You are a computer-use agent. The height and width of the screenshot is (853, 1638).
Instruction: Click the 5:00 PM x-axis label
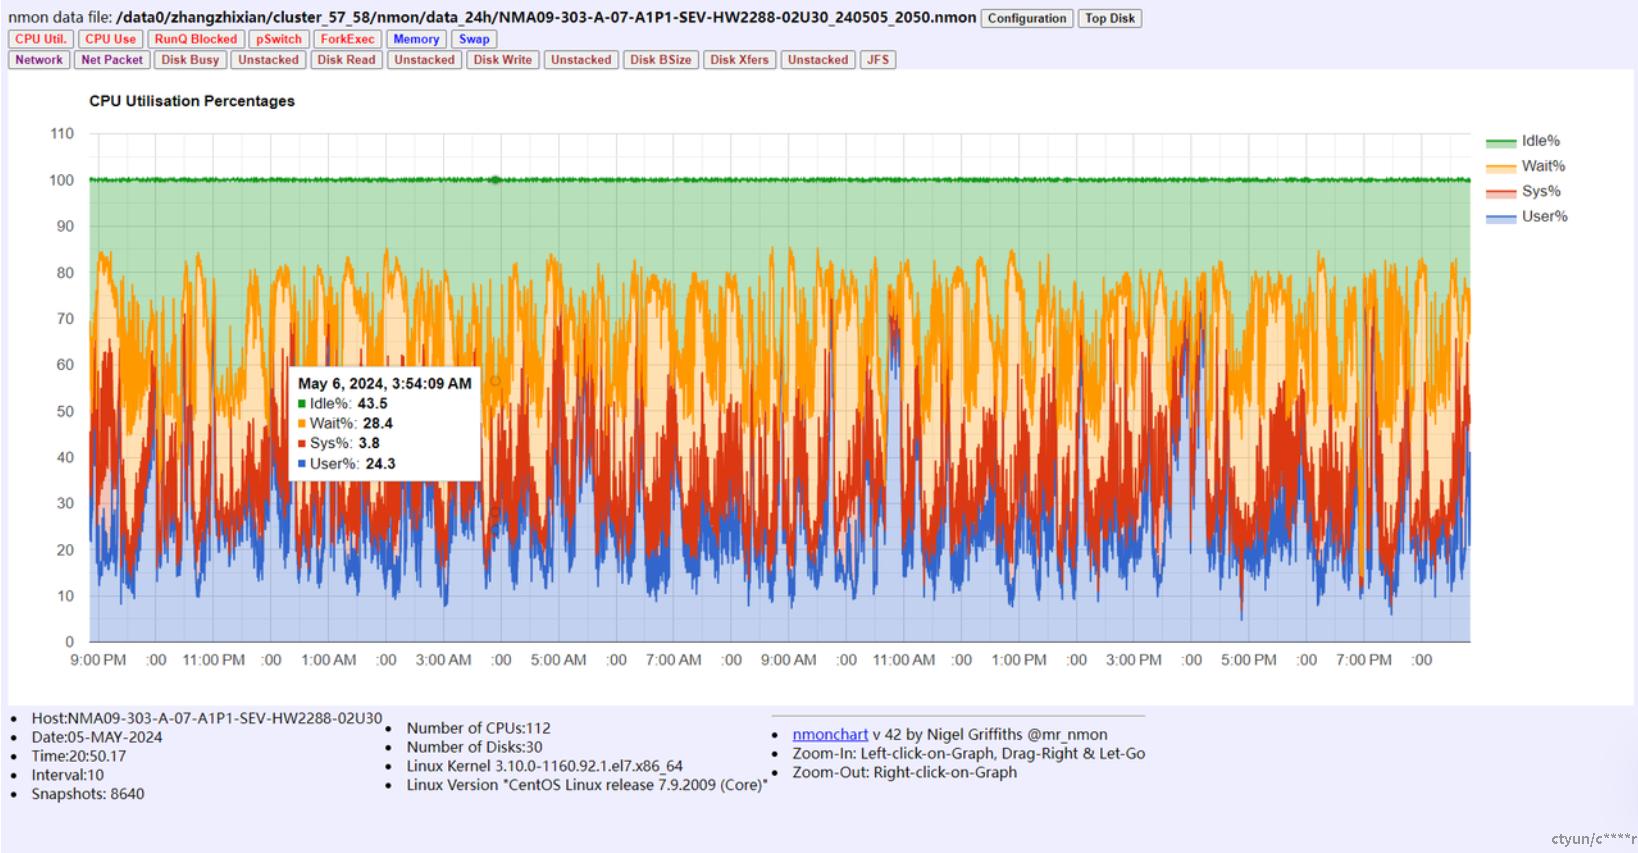tap(1249, 660)
